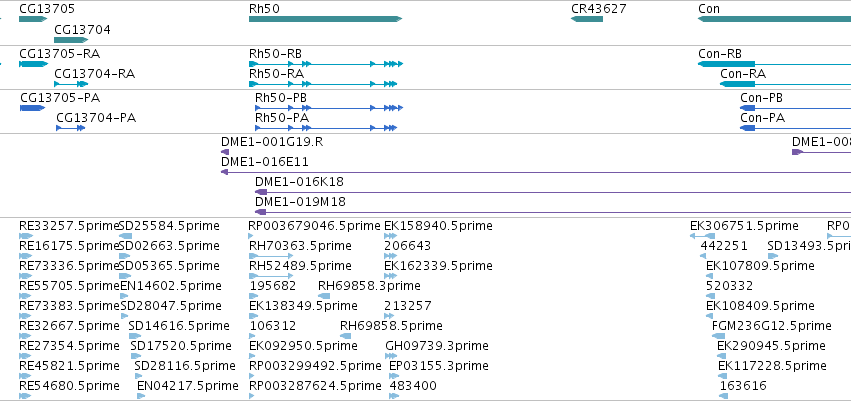Click the CR43627 gene arrow
The image size is (851, 401).
[587, 19]
